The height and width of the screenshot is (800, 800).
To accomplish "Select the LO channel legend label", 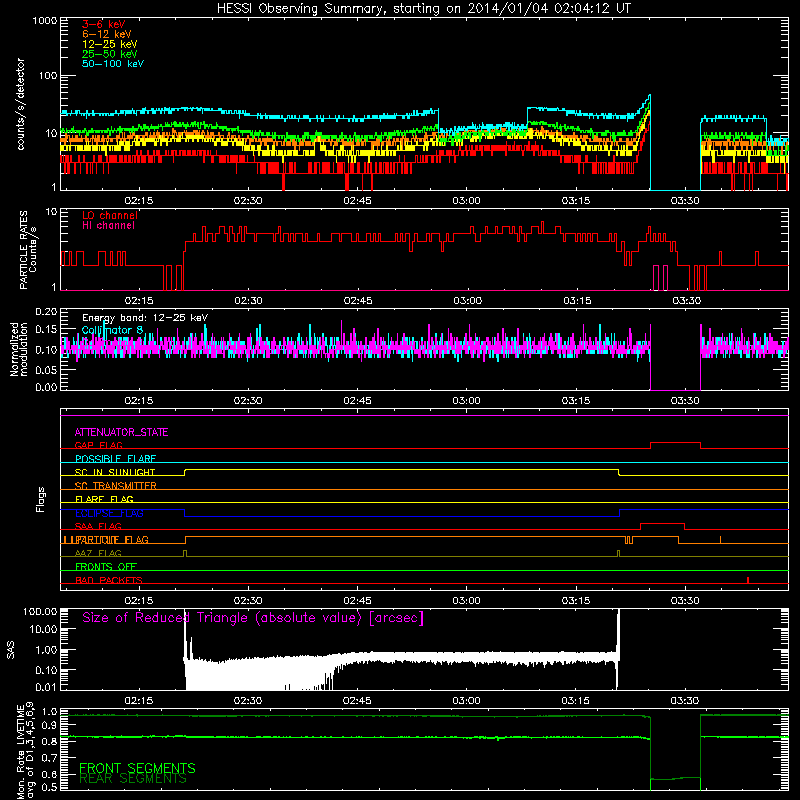I will point(110,215).
